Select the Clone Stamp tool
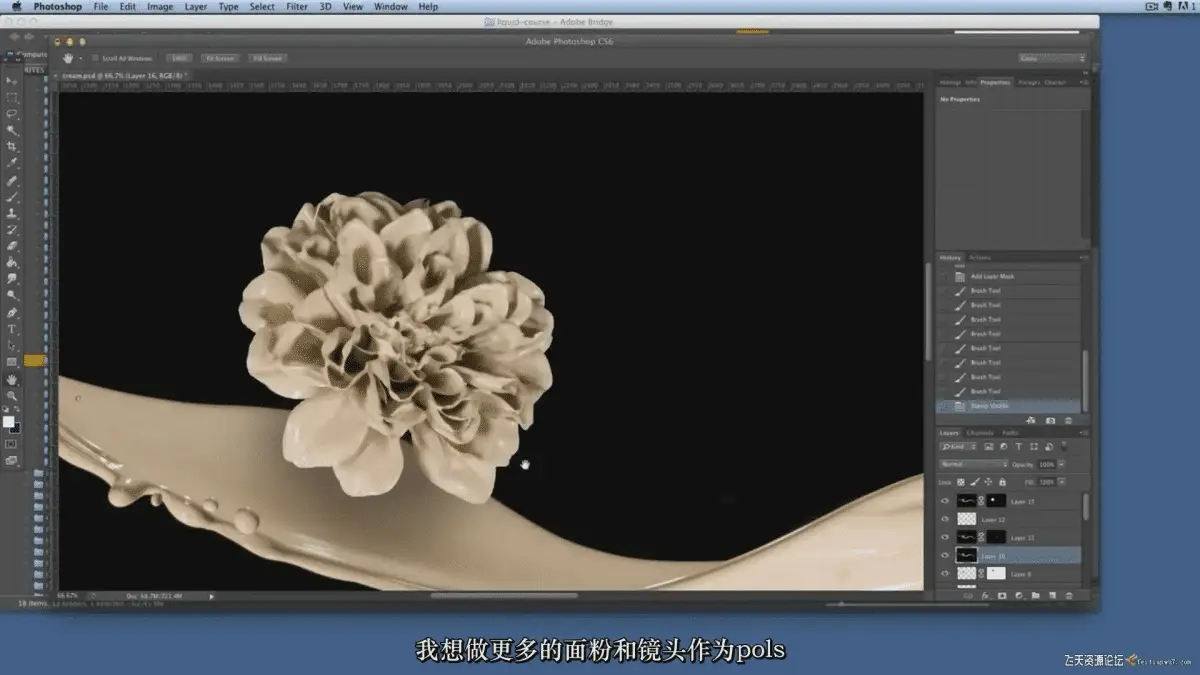Viewport: 1200px width, 675px height. click(12, 213)
